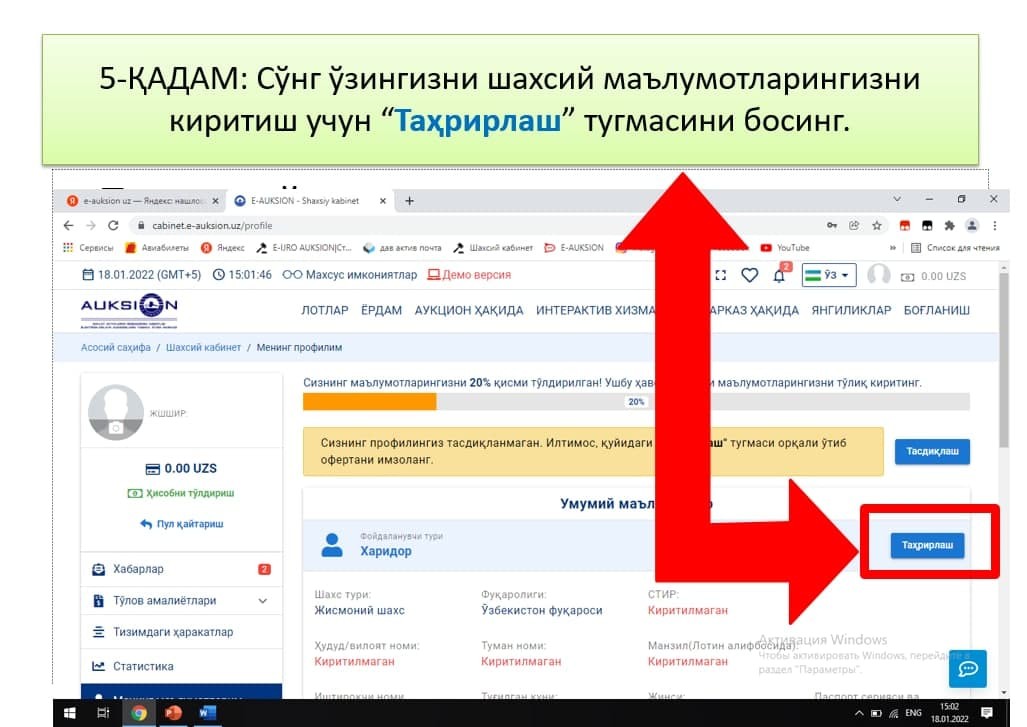This screenshot has width=1027, height=727.
Task: Click the profile completion progress bar
Action: (636, 401)
